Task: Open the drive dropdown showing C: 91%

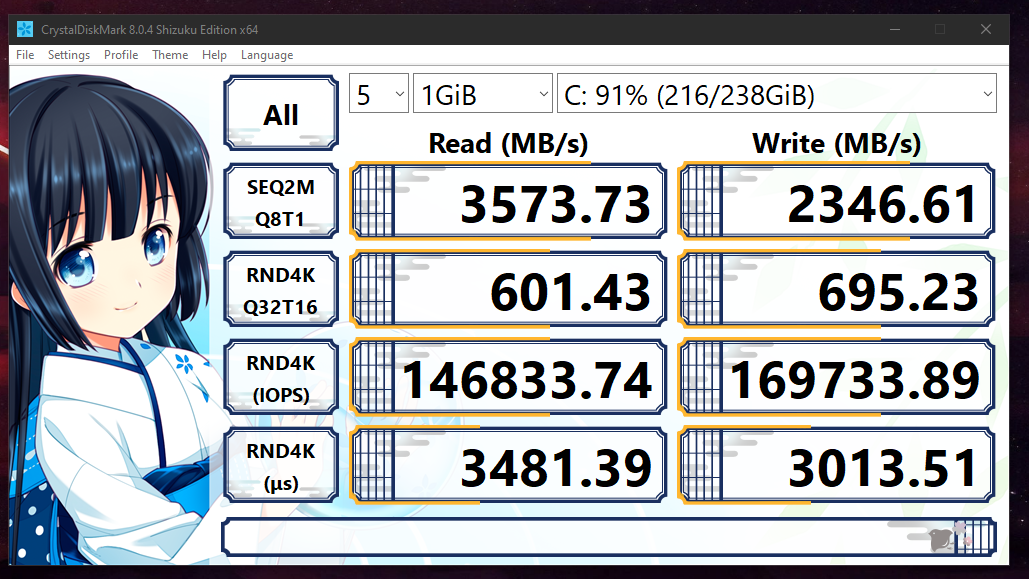Action: (777, 94)
